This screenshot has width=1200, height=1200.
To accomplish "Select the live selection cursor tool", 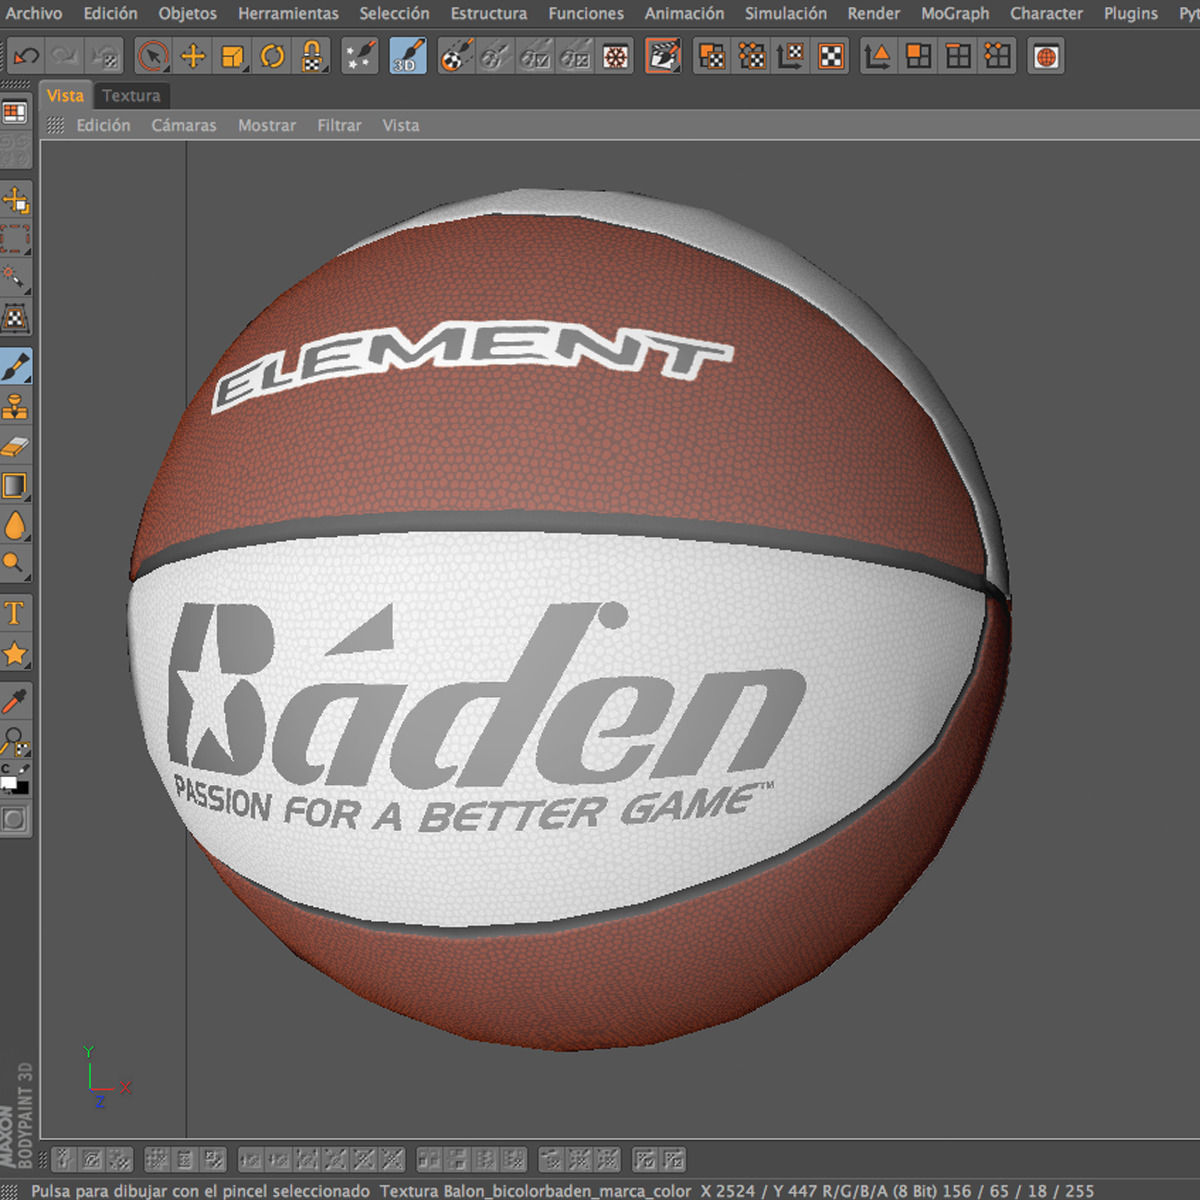I will (x=152, y=56).
